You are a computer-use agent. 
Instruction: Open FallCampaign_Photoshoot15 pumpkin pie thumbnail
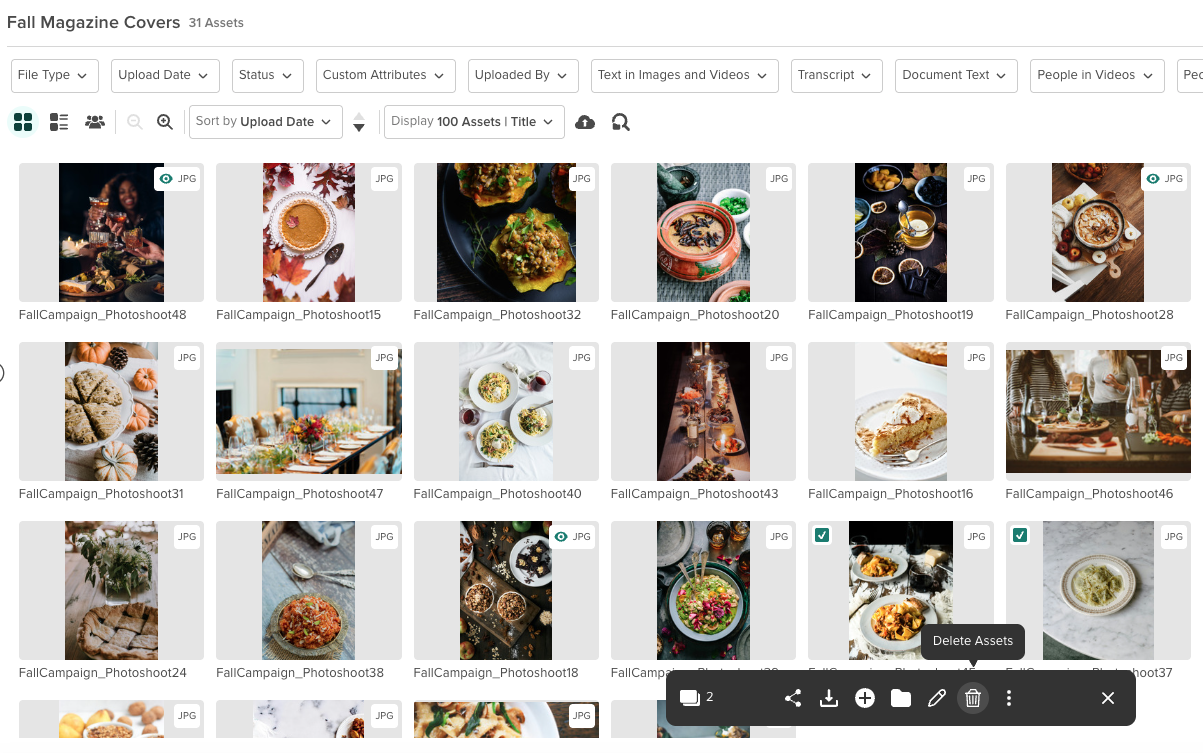(x=309, y=232)
